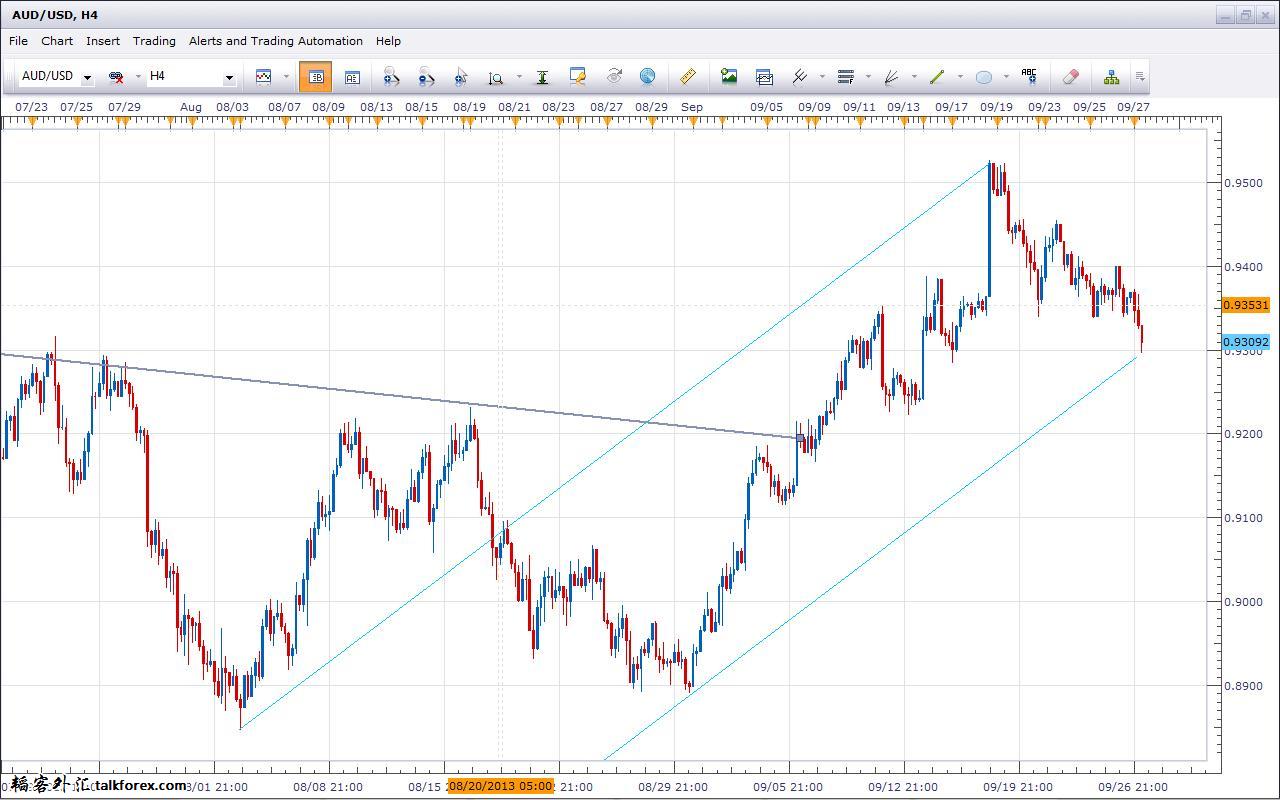Click the blue globe icon
Screen dimensions: 1280x800
(x=647, y=77)
